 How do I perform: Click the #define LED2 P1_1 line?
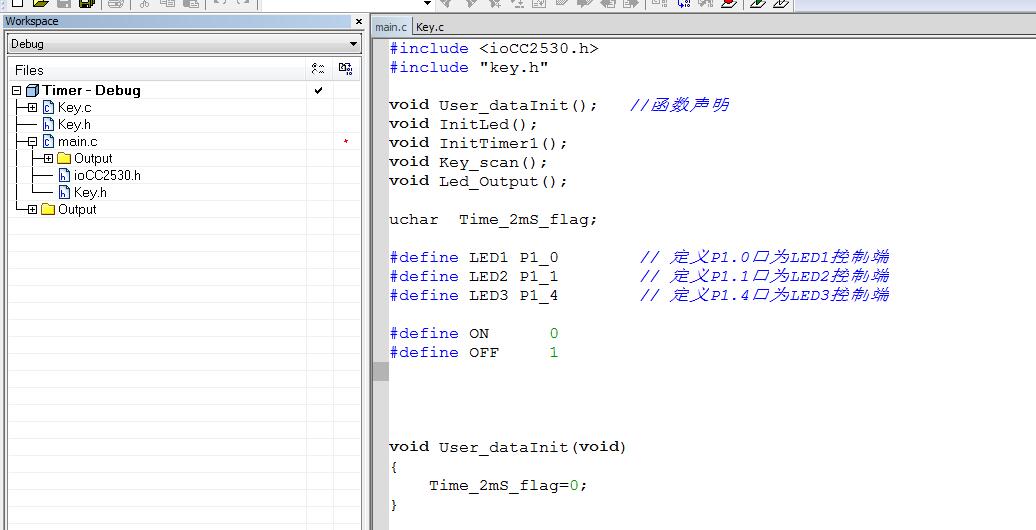point(474,276)
